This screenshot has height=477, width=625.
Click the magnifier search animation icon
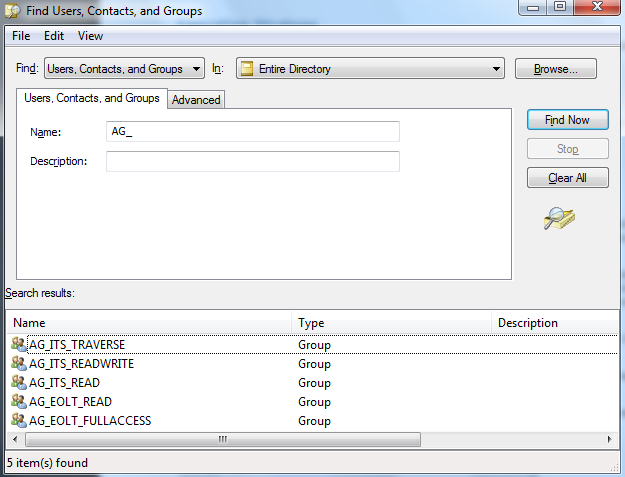tap(559, 218)
